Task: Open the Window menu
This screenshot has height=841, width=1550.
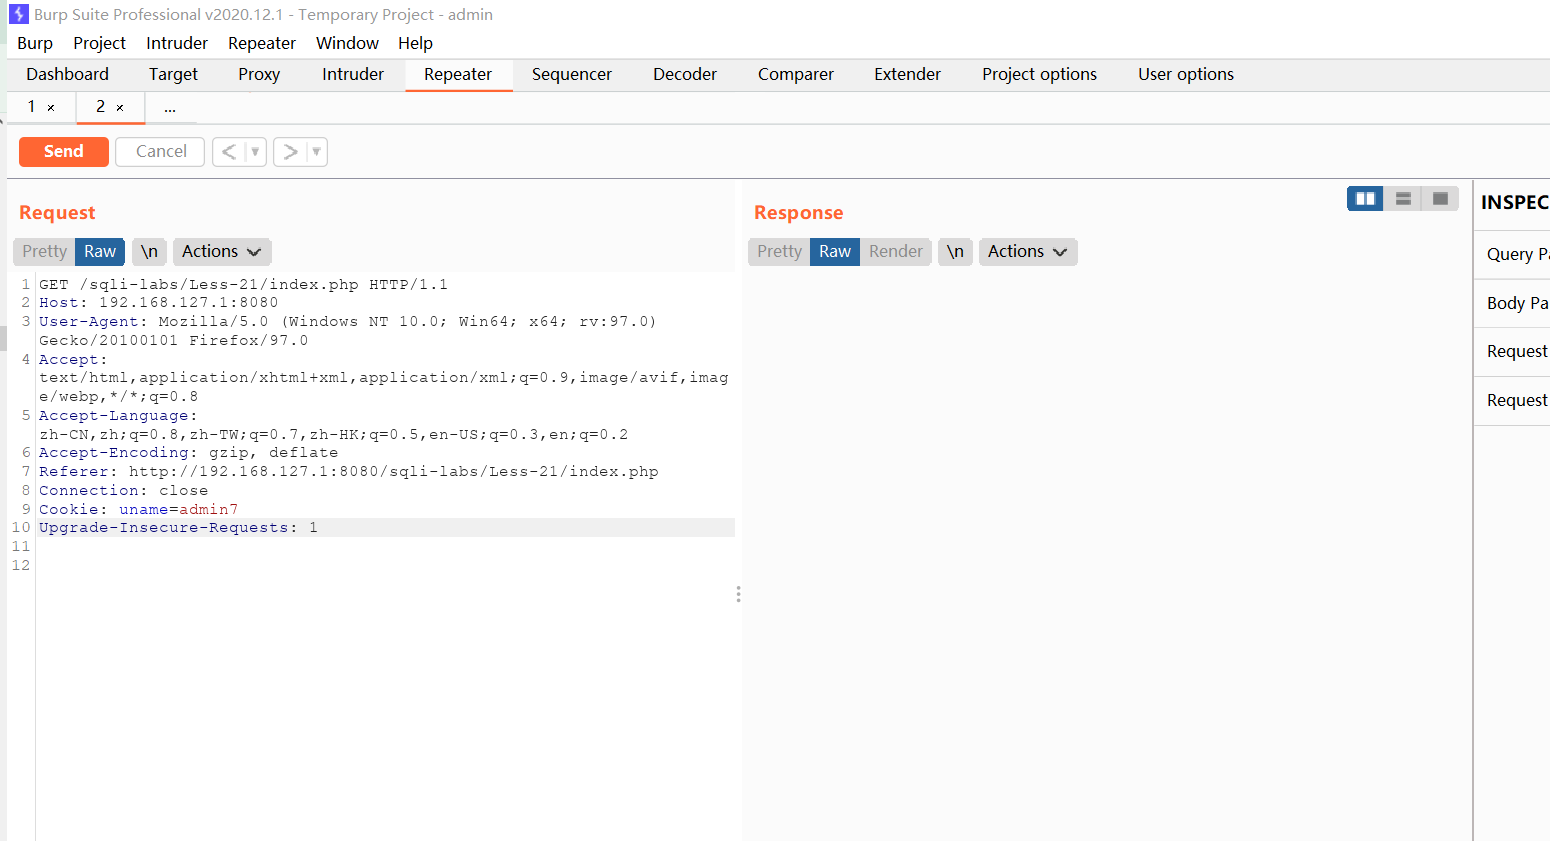Action: [347, 43]
